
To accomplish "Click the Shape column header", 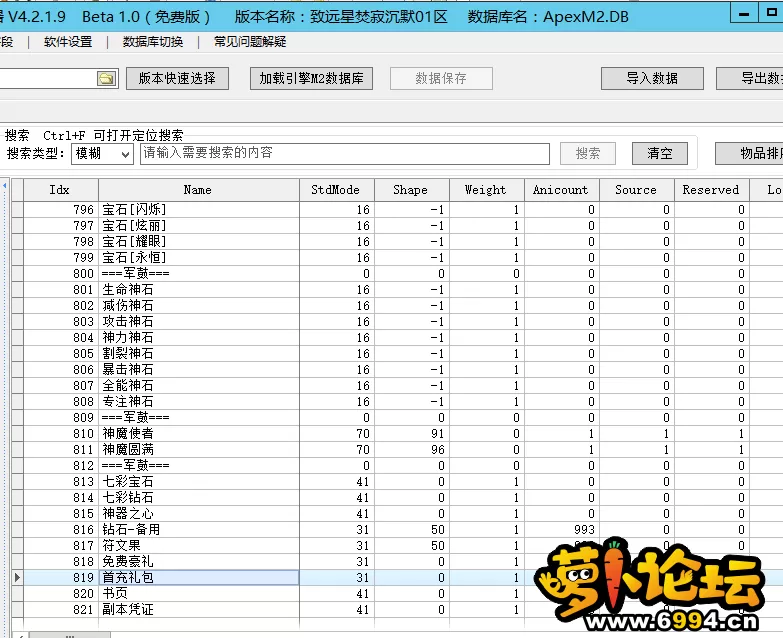I will (x=411, y=190).
